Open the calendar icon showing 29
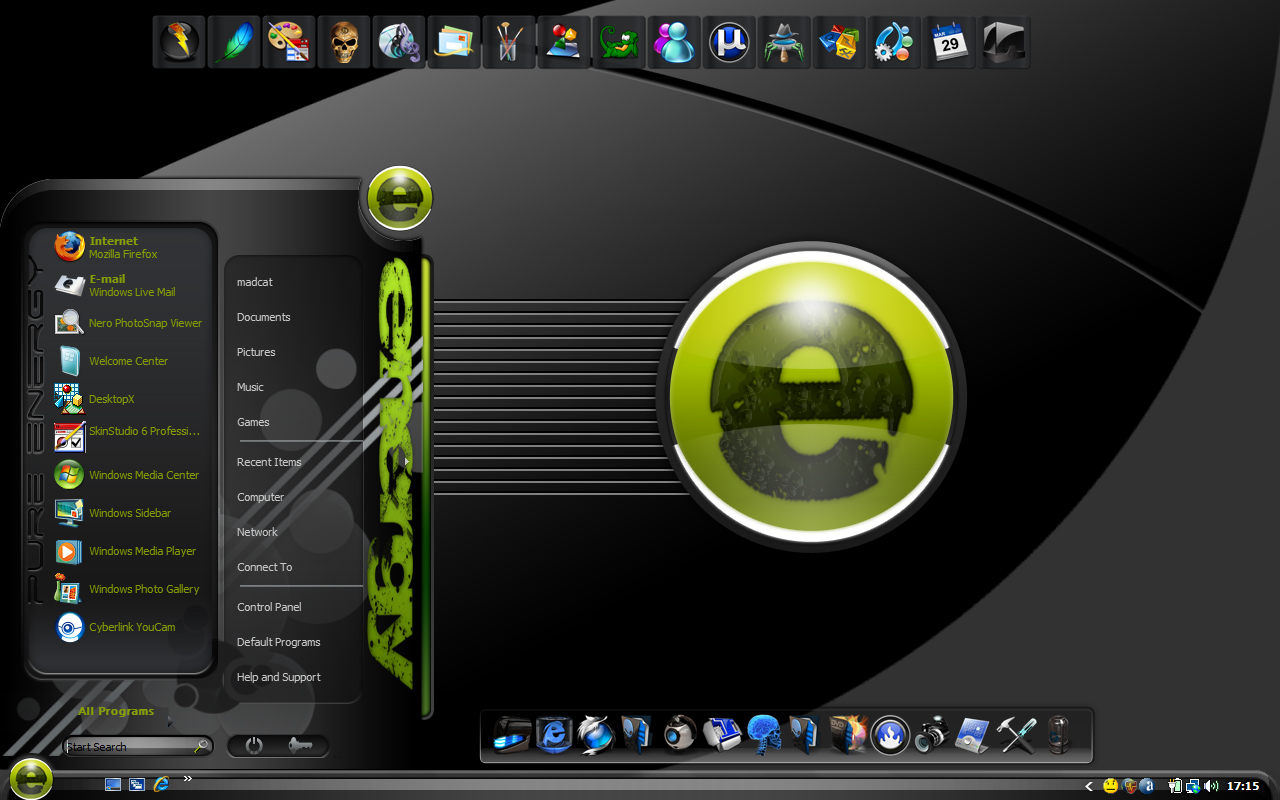Viewport: 1280px width, 800px height. (x=949, y=43)
